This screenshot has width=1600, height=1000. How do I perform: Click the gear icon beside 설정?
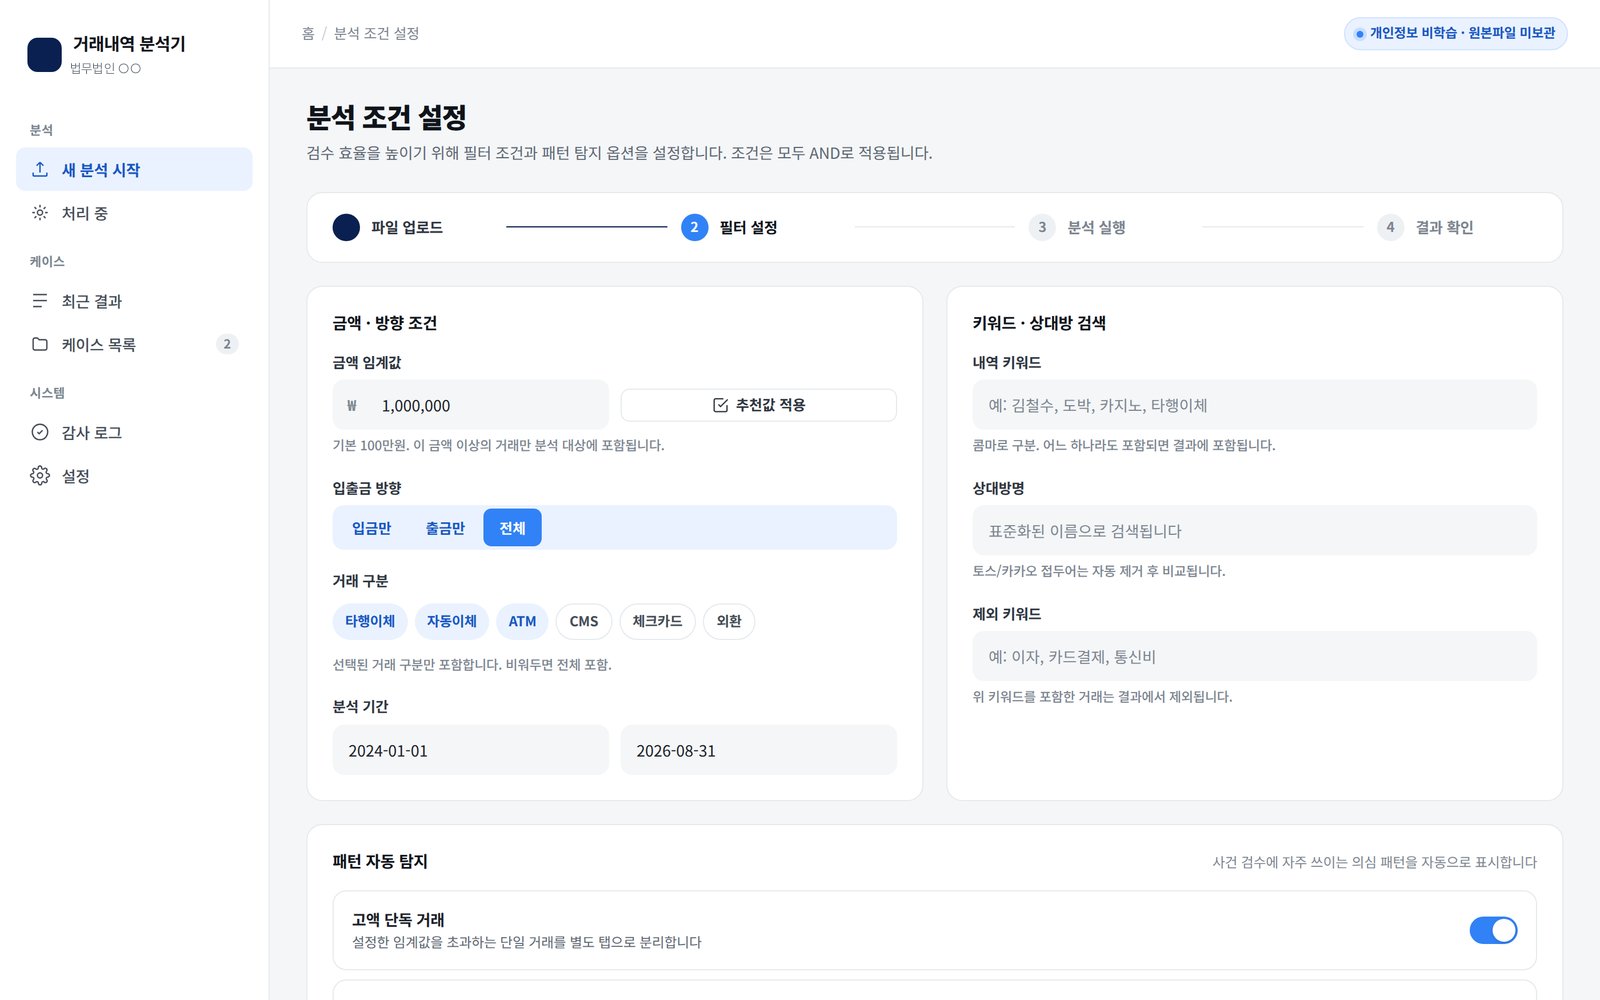pos(40,476)
